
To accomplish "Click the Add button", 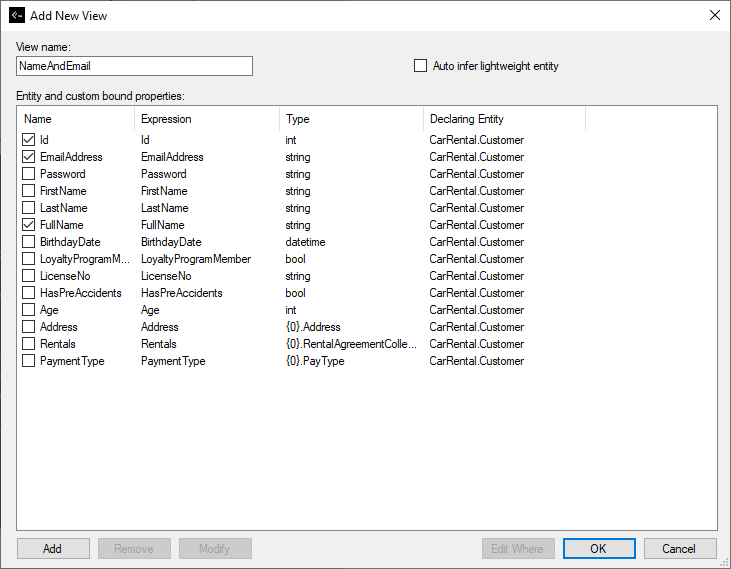I will pyautogui.click(x=53, y=548).
